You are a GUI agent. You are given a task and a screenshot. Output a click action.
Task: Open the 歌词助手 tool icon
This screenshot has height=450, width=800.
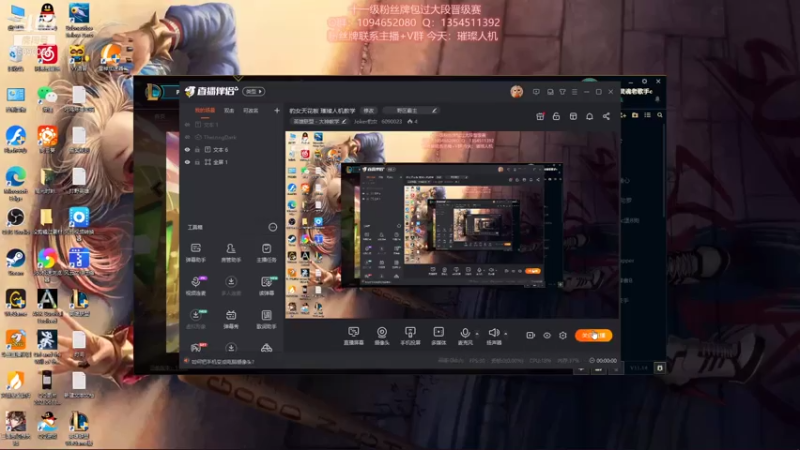pos(266,319)
